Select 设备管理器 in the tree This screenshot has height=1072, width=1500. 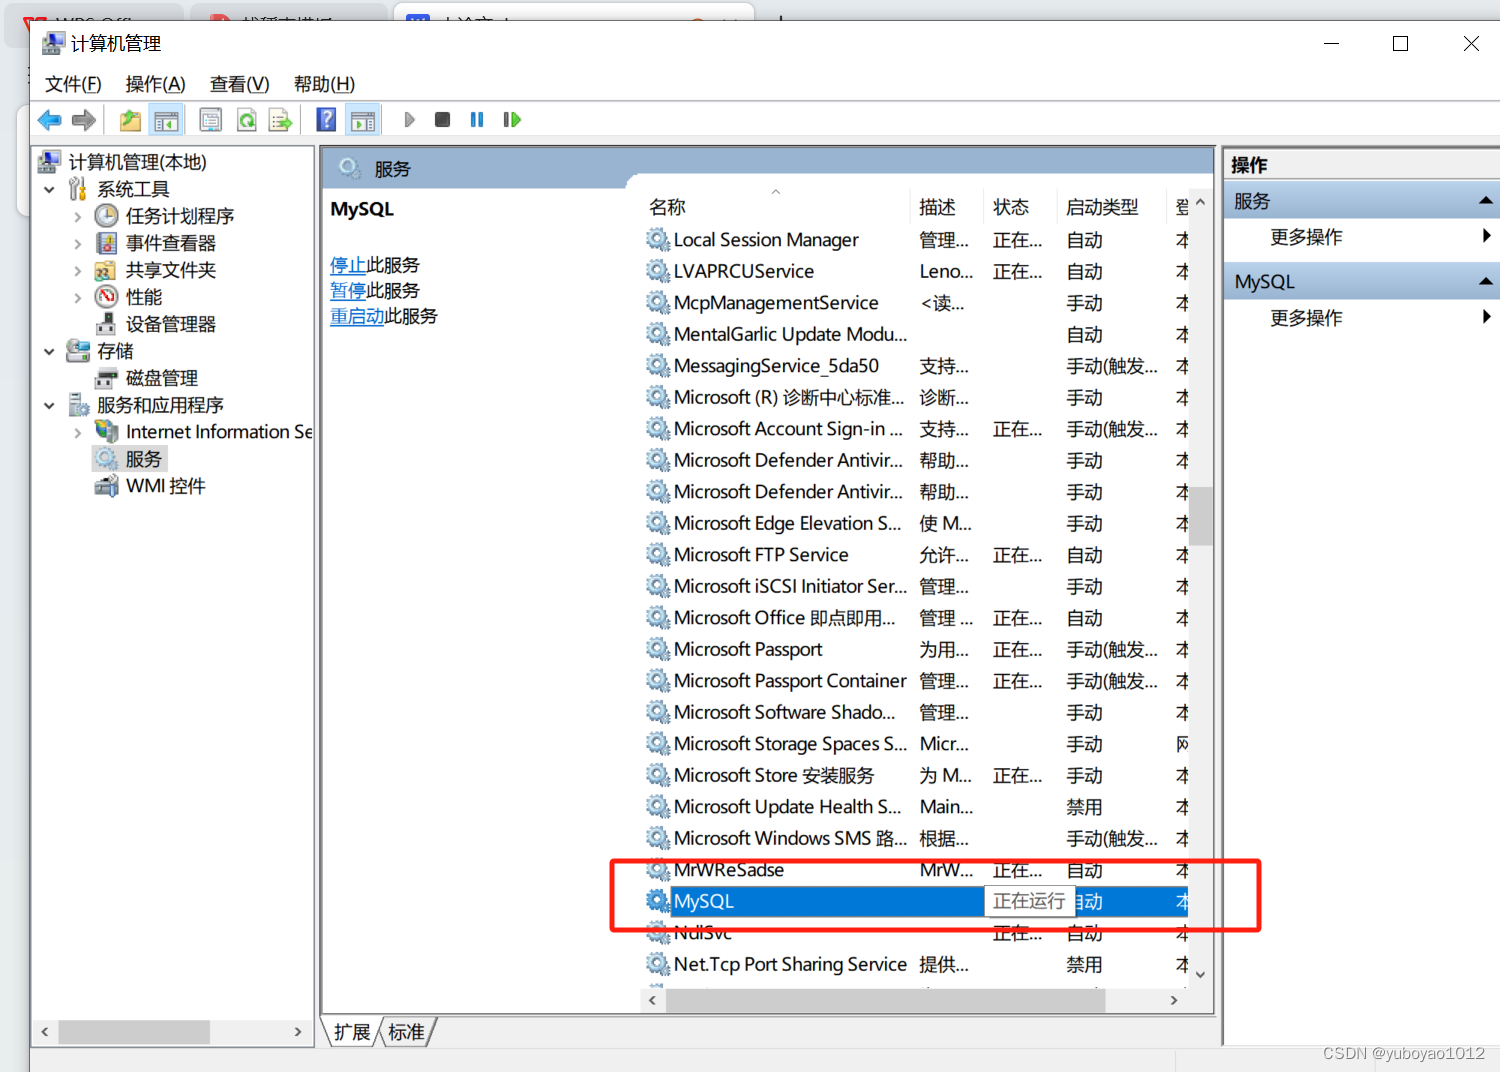coord(171,324)
